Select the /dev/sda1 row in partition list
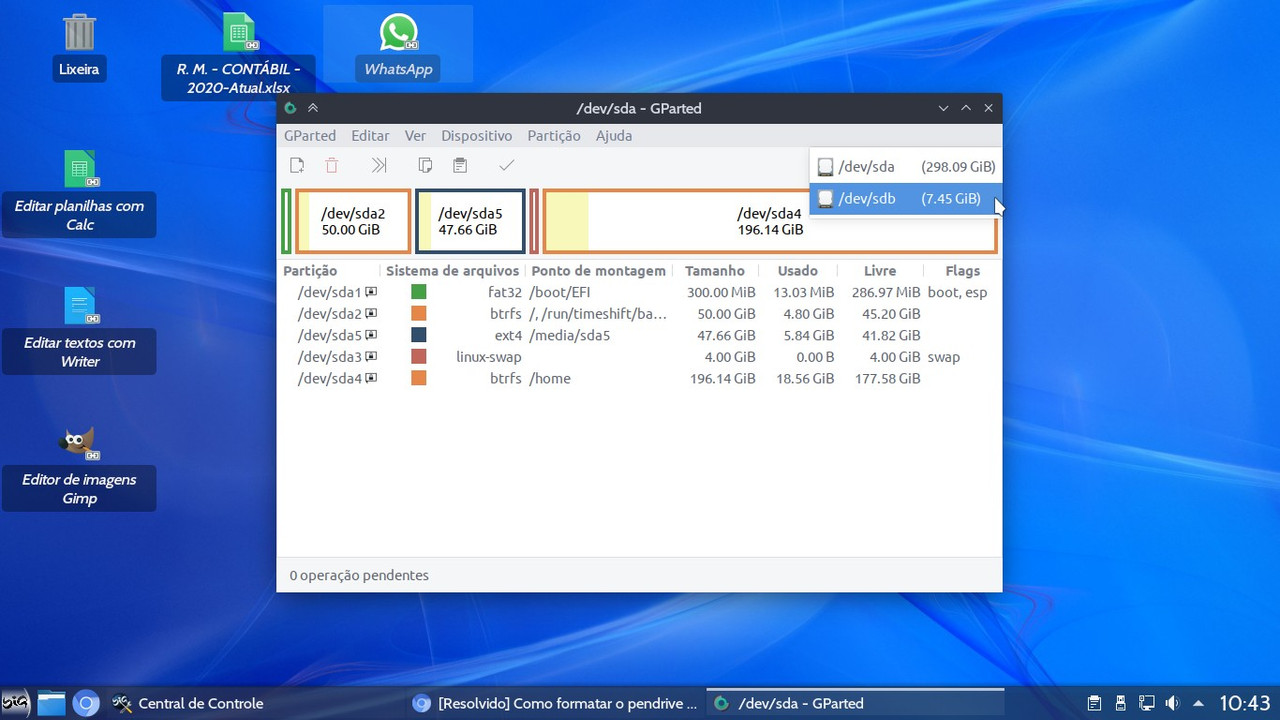 coord(639,292)
